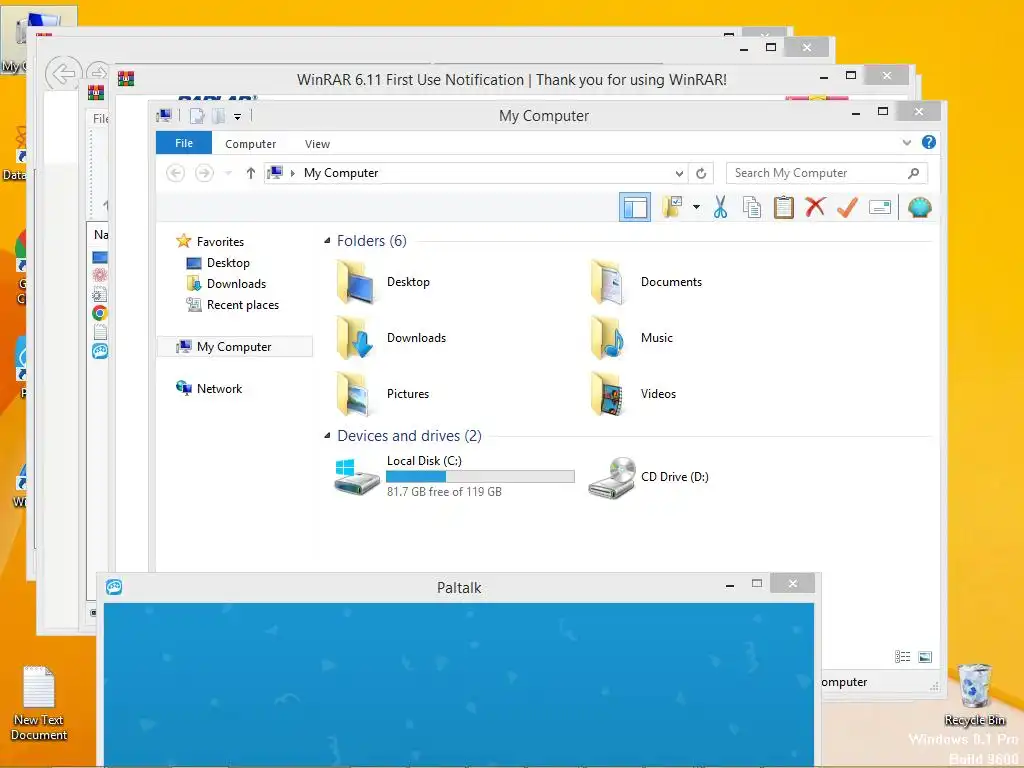The width and height of the screenshot is (1024, 768).
Task: Click the Paltalk logo in its title bar
Action: click(x=114, y=587)
